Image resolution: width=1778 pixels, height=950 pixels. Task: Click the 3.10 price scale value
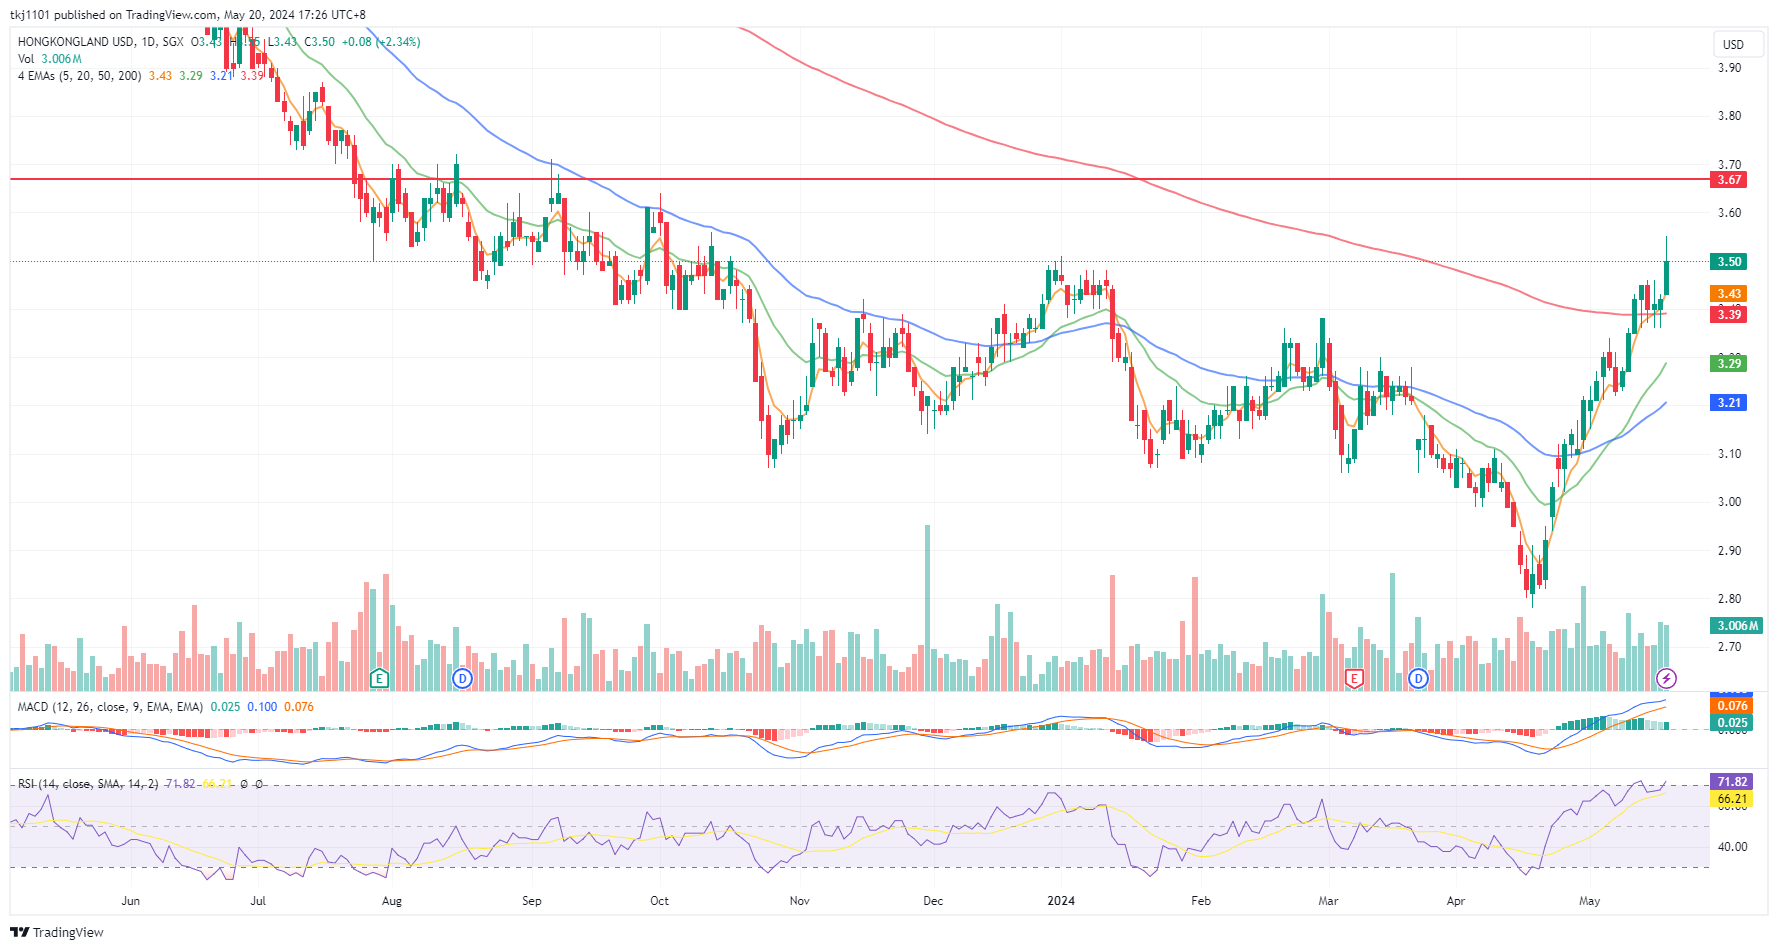(1729, 454)
